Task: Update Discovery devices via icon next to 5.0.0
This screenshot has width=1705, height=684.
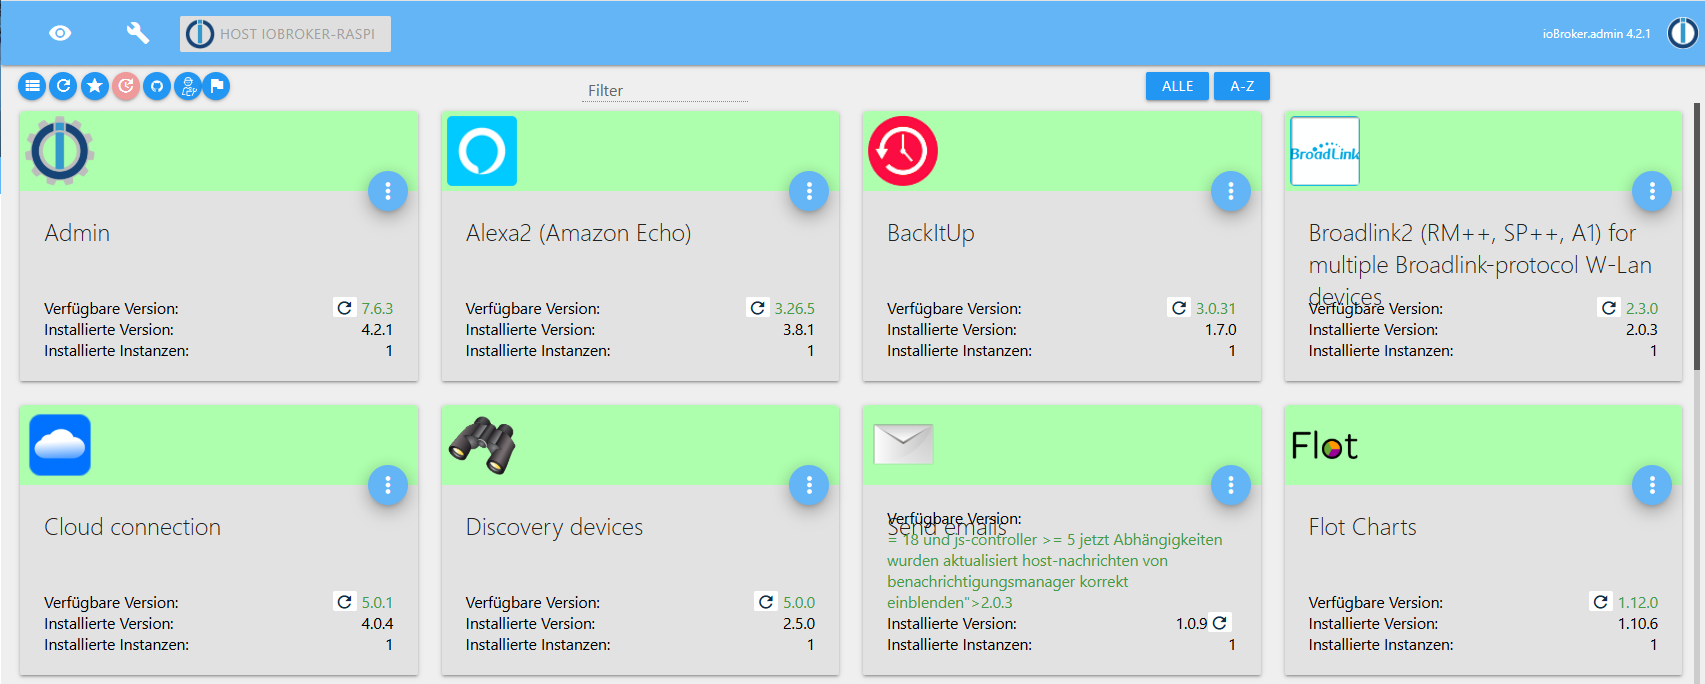Action: (x=766, y=602)
